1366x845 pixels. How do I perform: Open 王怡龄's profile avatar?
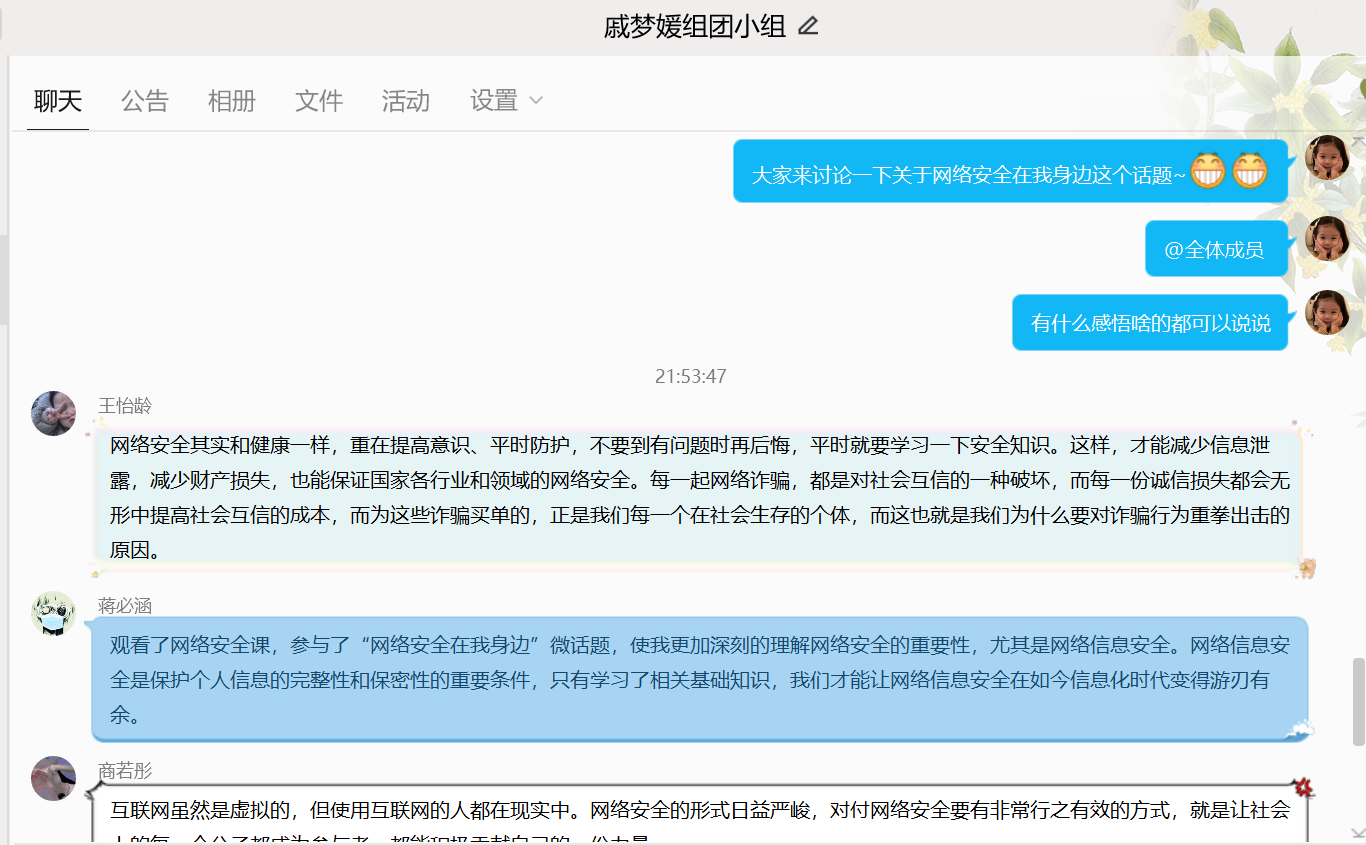(x=54, y=413)
